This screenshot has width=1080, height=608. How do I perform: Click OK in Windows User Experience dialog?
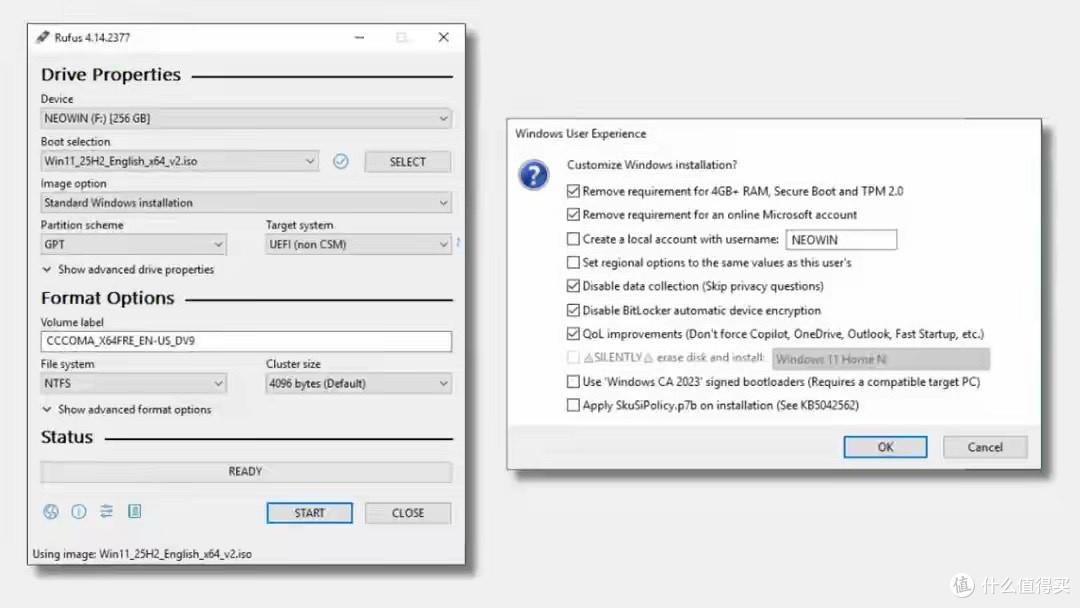885,447
